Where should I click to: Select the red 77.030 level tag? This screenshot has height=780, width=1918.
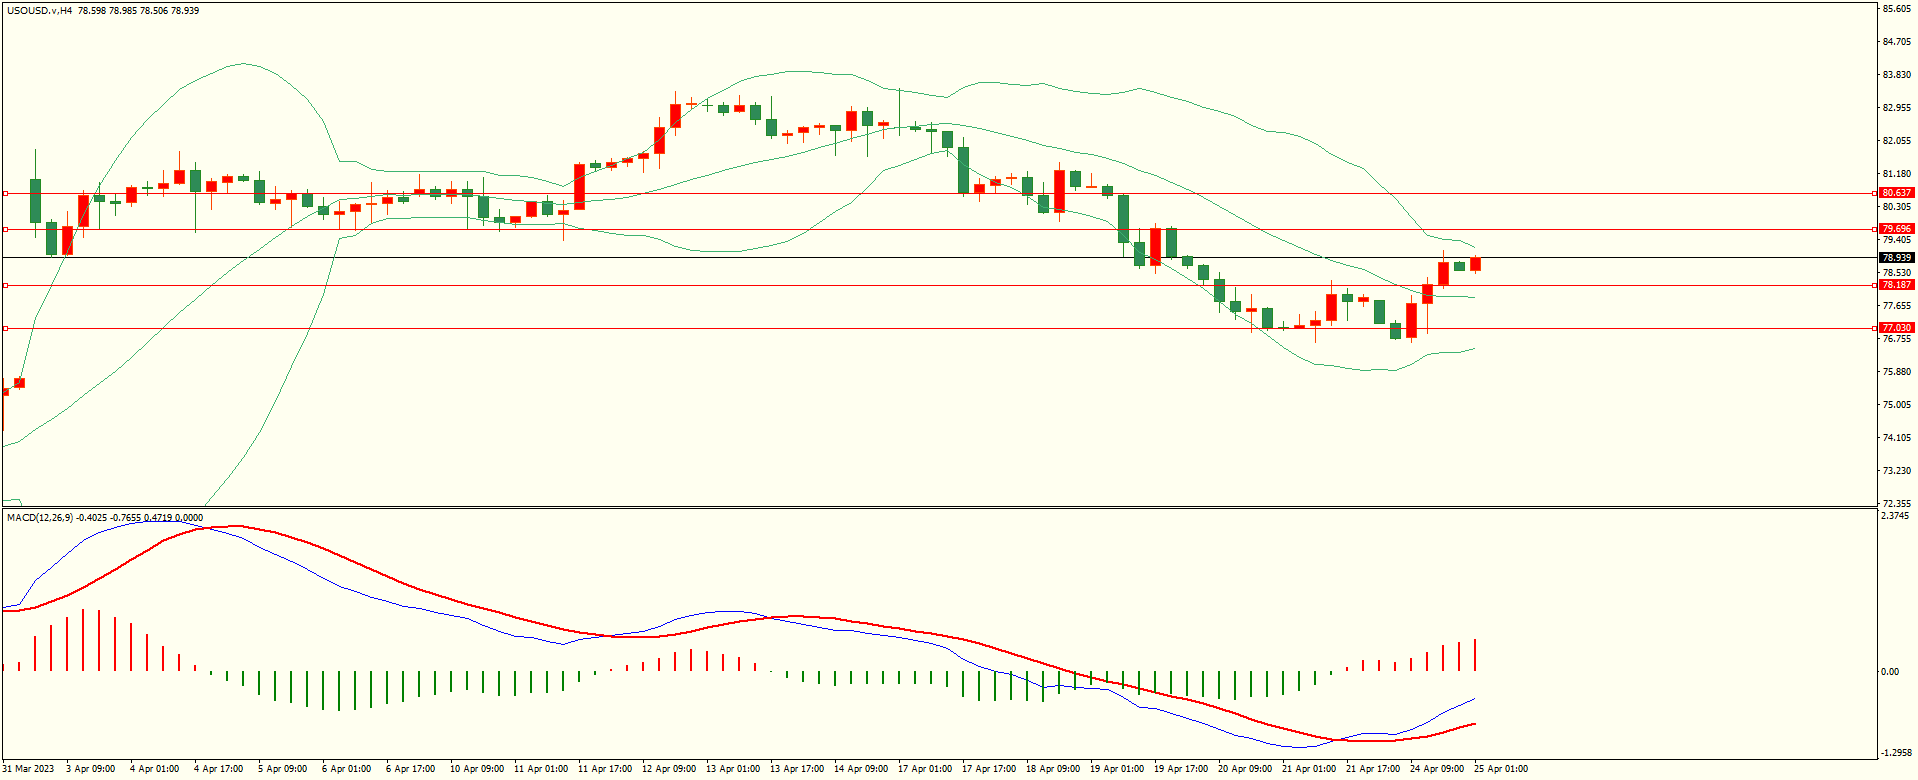(1896, 328)
